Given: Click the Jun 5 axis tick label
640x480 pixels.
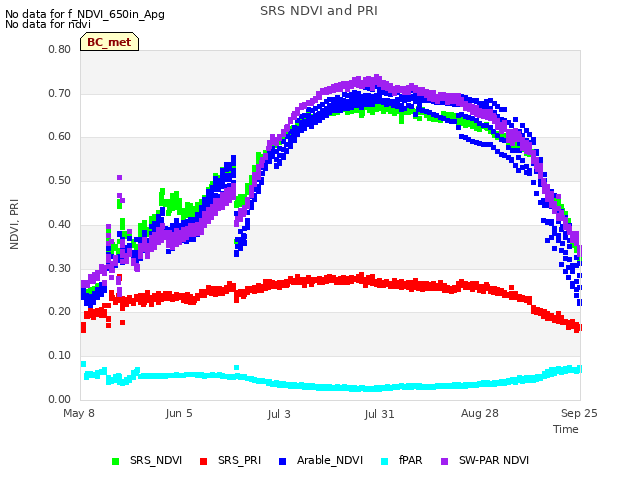Looking at the screenshot, I should click(x=179, y=413).
